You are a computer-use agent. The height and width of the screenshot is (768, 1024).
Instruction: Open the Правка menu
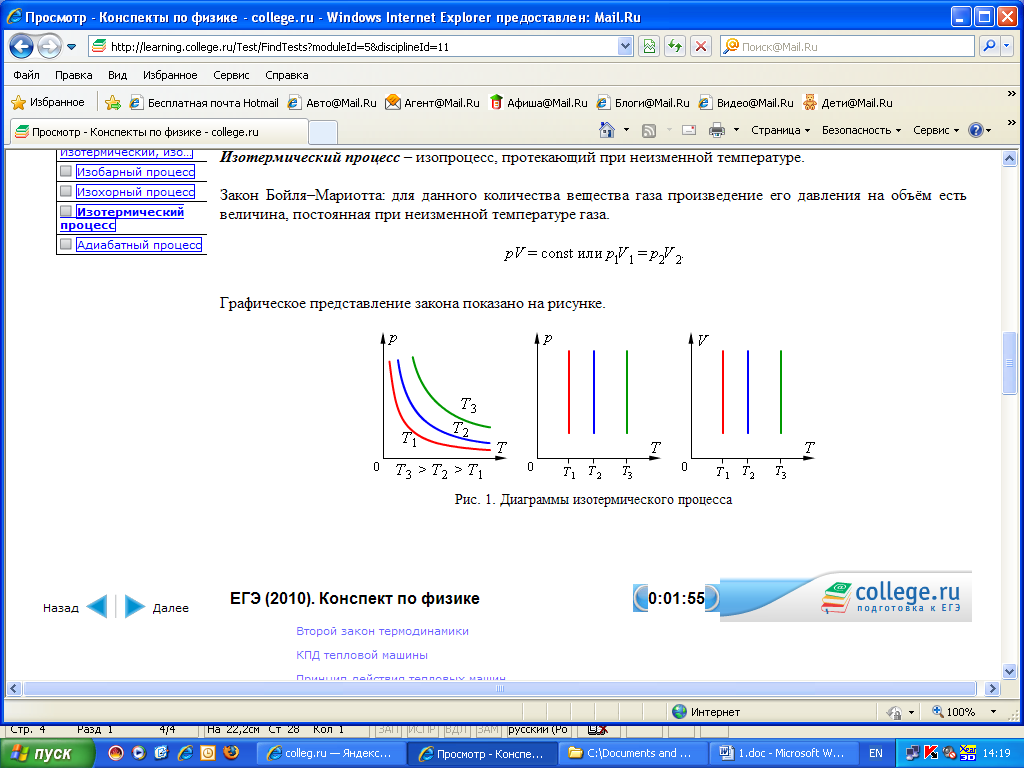[73, 75]
